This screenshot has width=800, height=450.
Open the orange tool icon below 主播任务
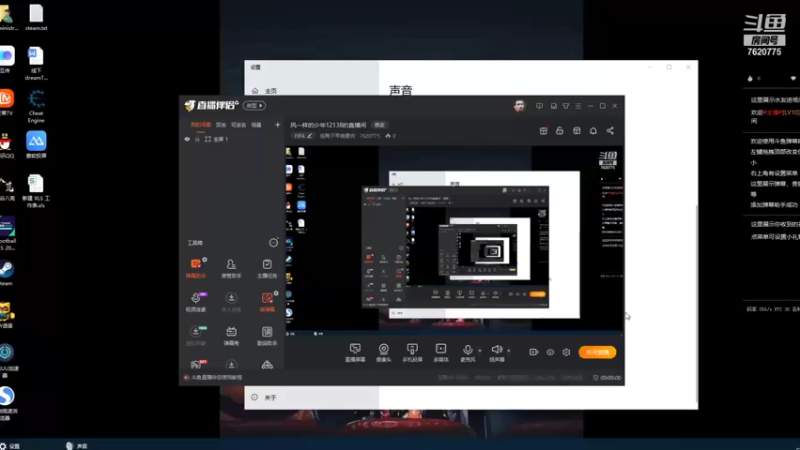point(267,302)
